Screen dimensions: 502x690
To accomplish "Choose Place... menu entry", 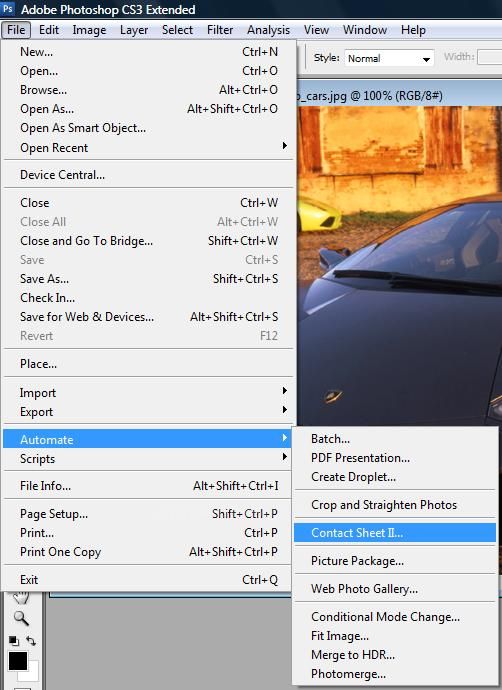I will [149, 364].
